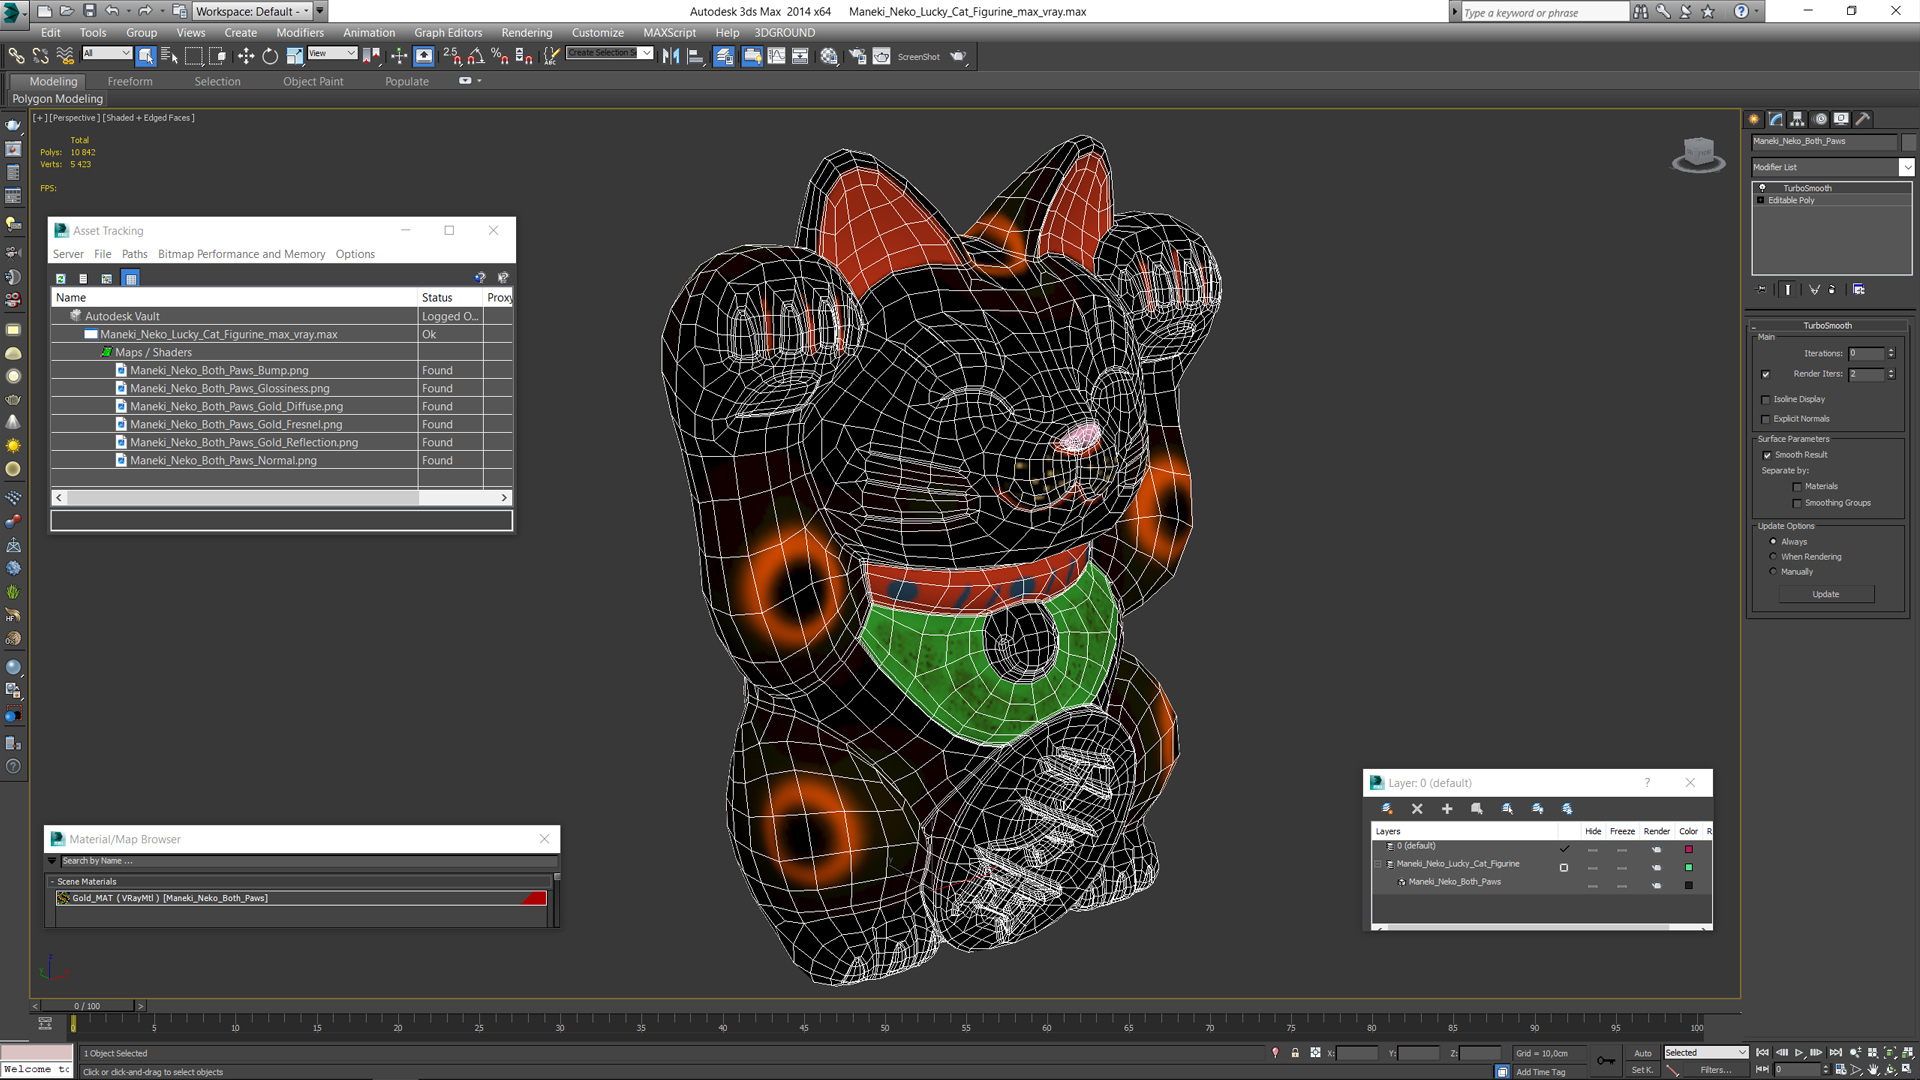This screenshot has width=1920, height=1080.
Task: Click Configure Modifier Sets icon below stack
Action: click(1859, 290)
